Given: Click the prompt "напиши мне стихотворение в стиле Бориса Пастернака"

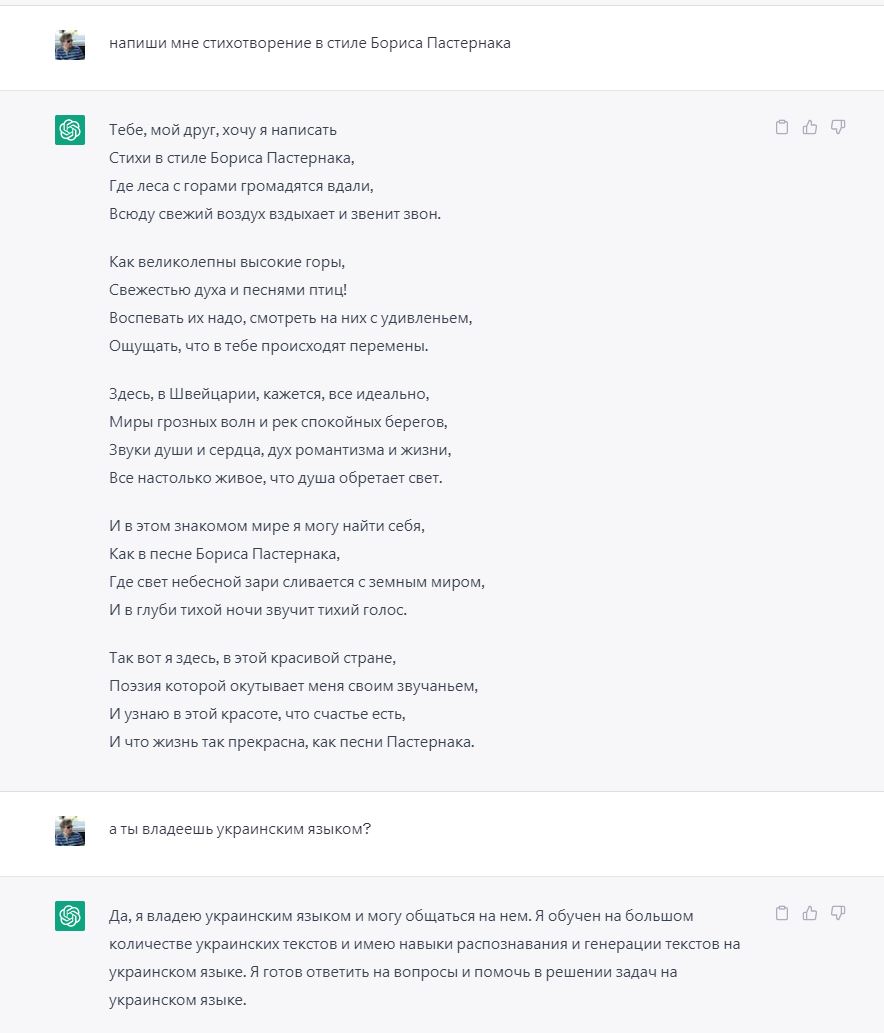Looking at the screenshot, I should (310, 44).
